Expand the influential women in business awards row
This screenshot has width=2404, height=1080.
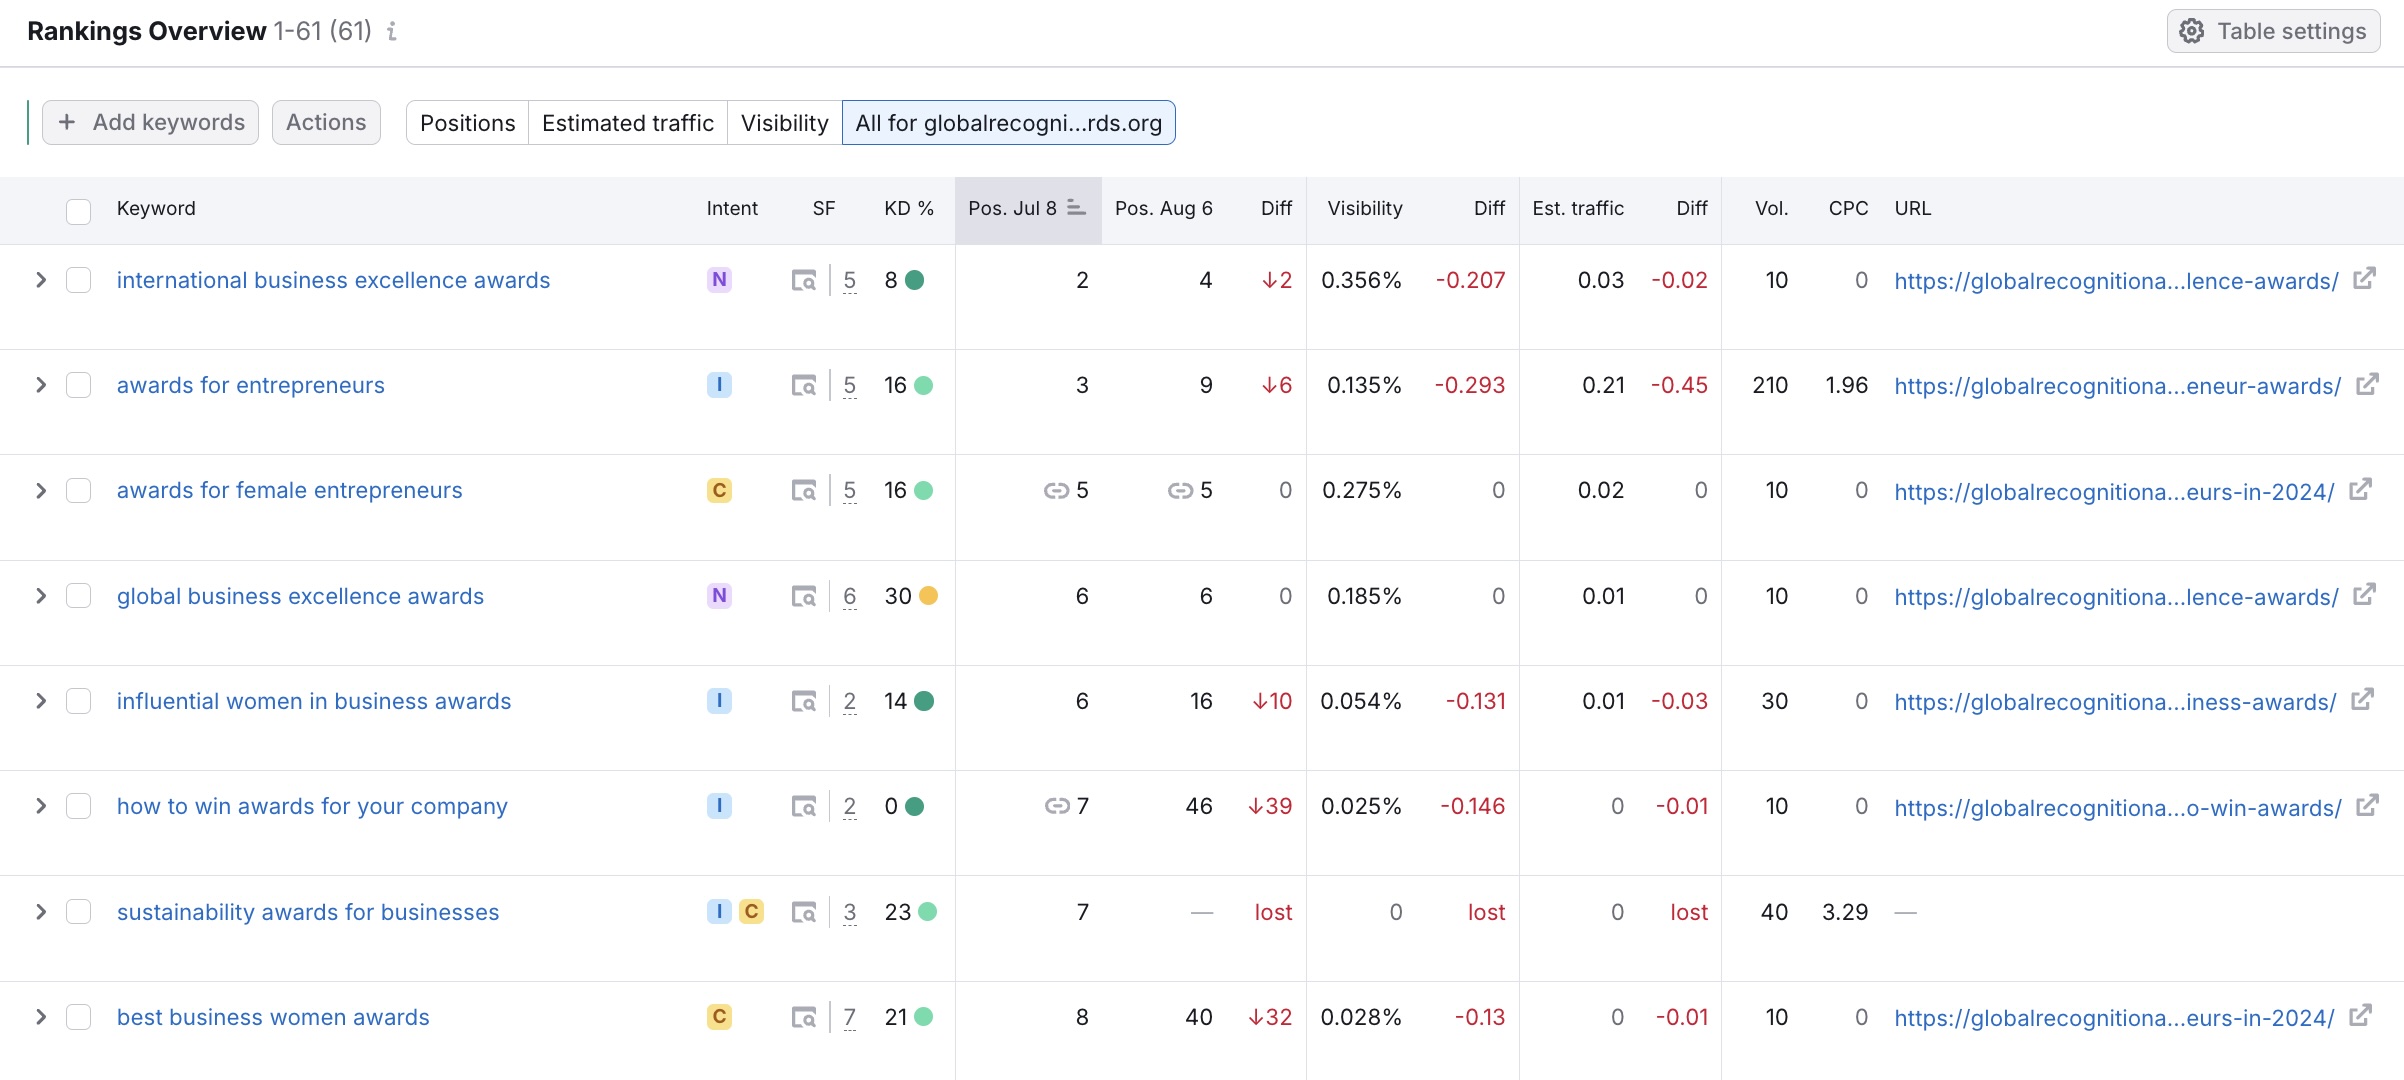(x=41, y=701)
